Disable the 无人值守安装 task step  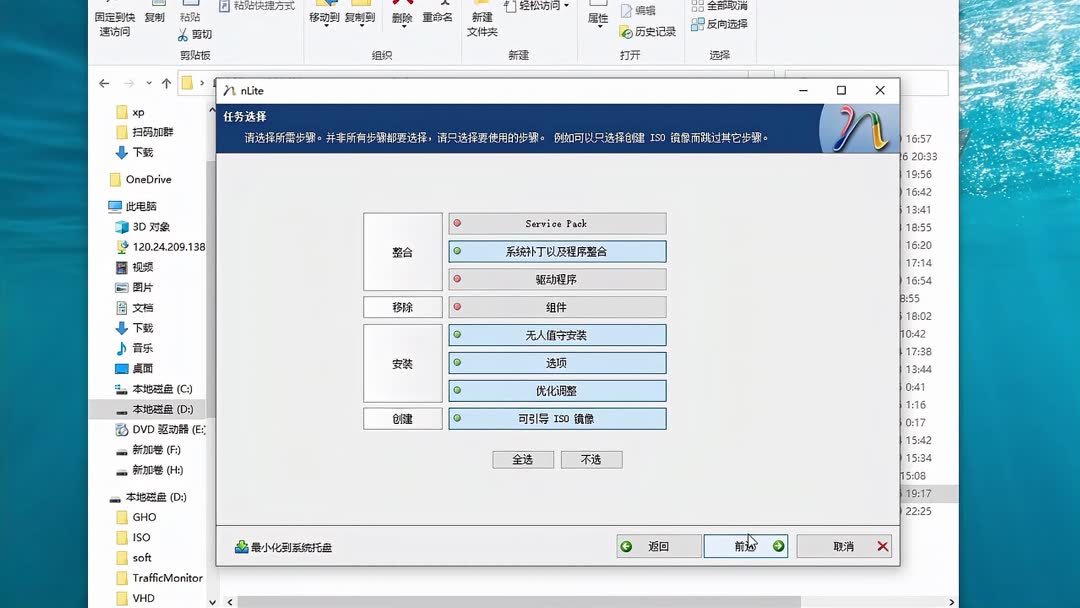pos(556,334)
